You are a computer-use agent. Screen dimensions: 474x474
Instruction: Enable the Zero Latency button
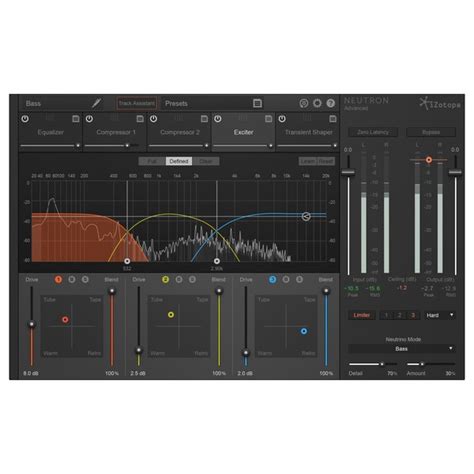click(373, 132)
